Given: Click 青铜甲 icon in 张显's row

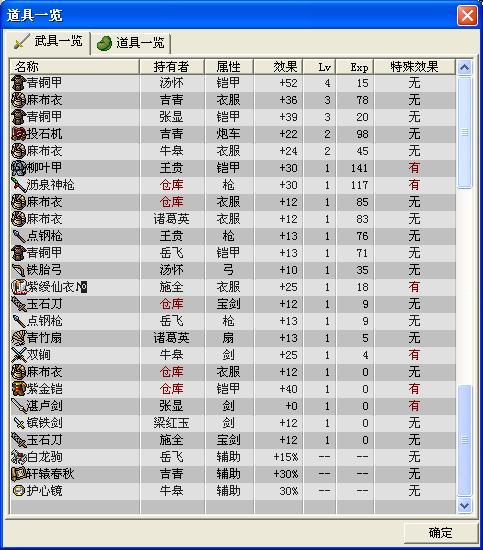Looking at the screenshot, I should coord(19,117).
